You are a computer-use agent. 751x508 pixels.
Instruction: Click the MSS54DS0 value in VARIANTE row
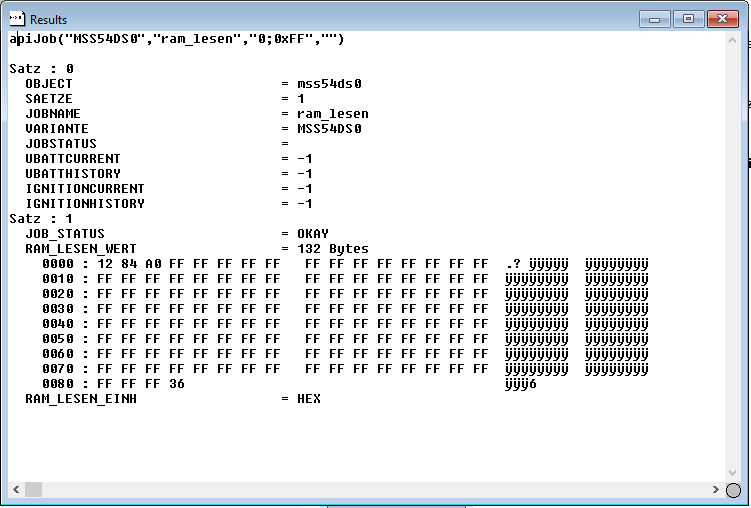(329, 129)
